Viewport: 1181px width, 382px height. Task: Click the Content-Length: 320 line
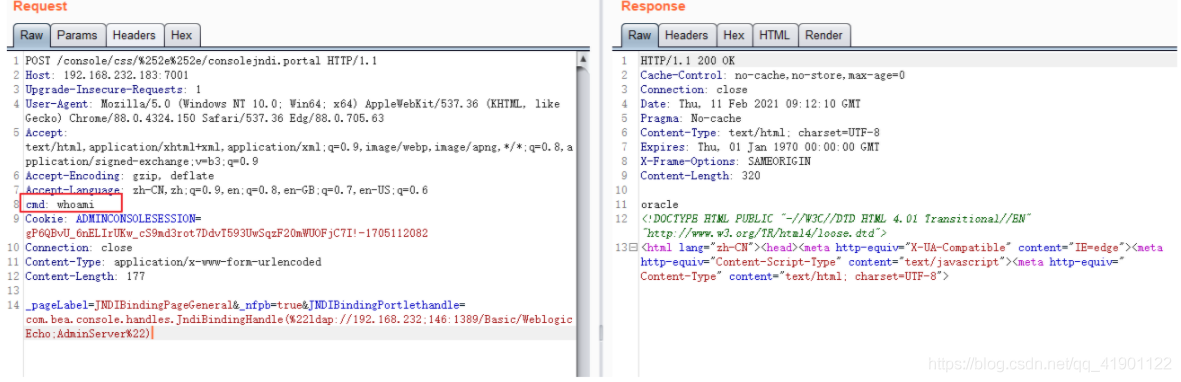click(x=700, y=176)
